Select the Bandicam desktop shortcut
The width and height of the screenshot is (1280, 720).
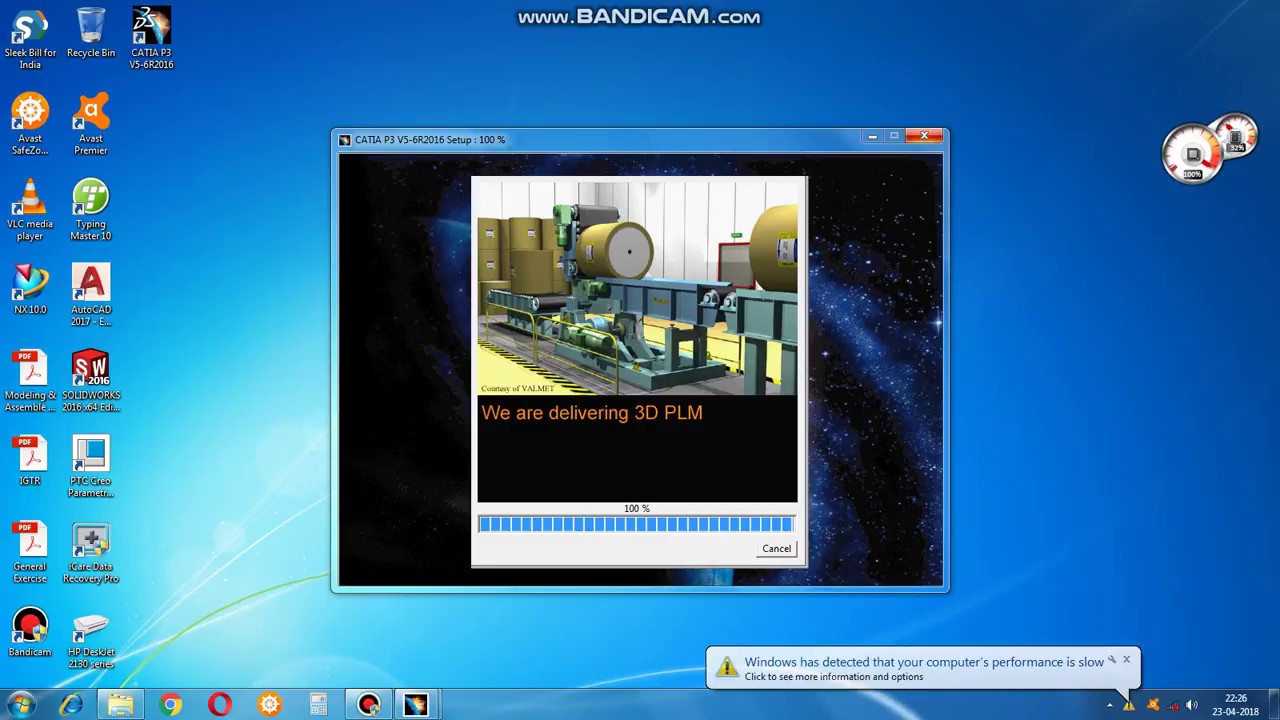coord(30,633)
